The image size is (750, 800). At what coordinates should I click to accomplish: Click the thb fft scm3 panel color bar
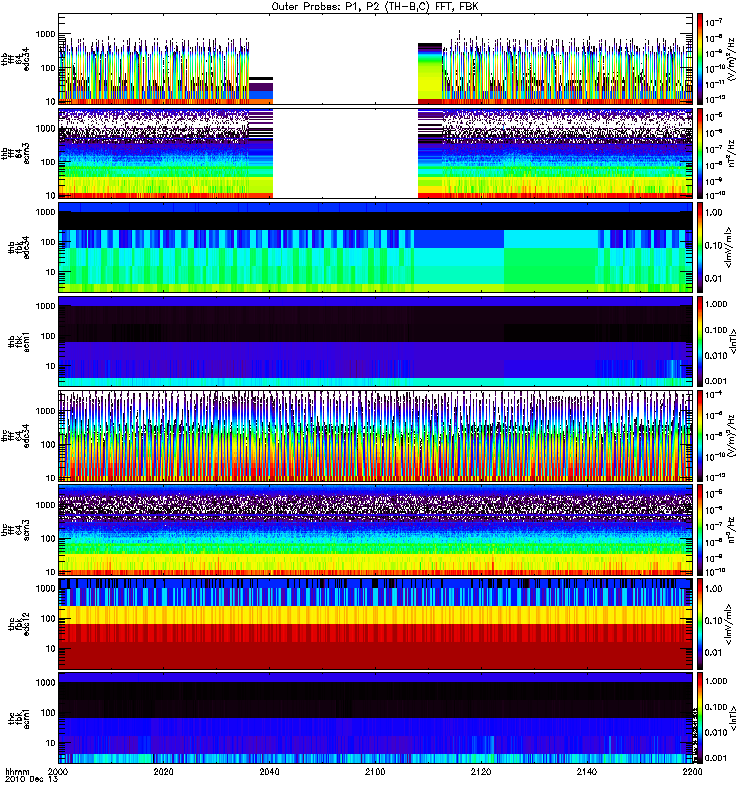[700, 153]
